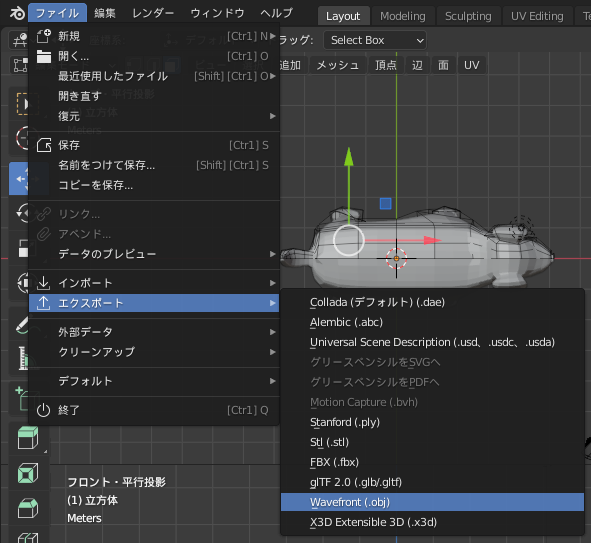
Task: Open the 追加 menu in viewport header
Action: coord(290,65)
